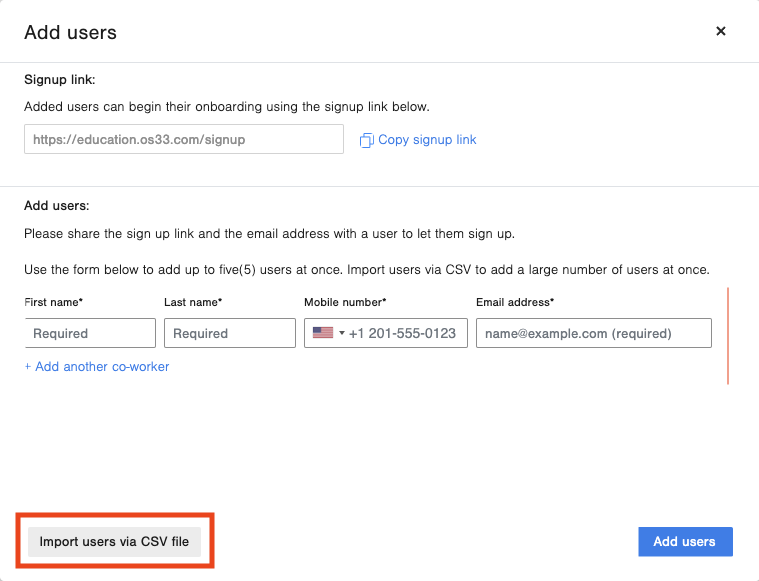Focus the First name input field

pos(90,333)
